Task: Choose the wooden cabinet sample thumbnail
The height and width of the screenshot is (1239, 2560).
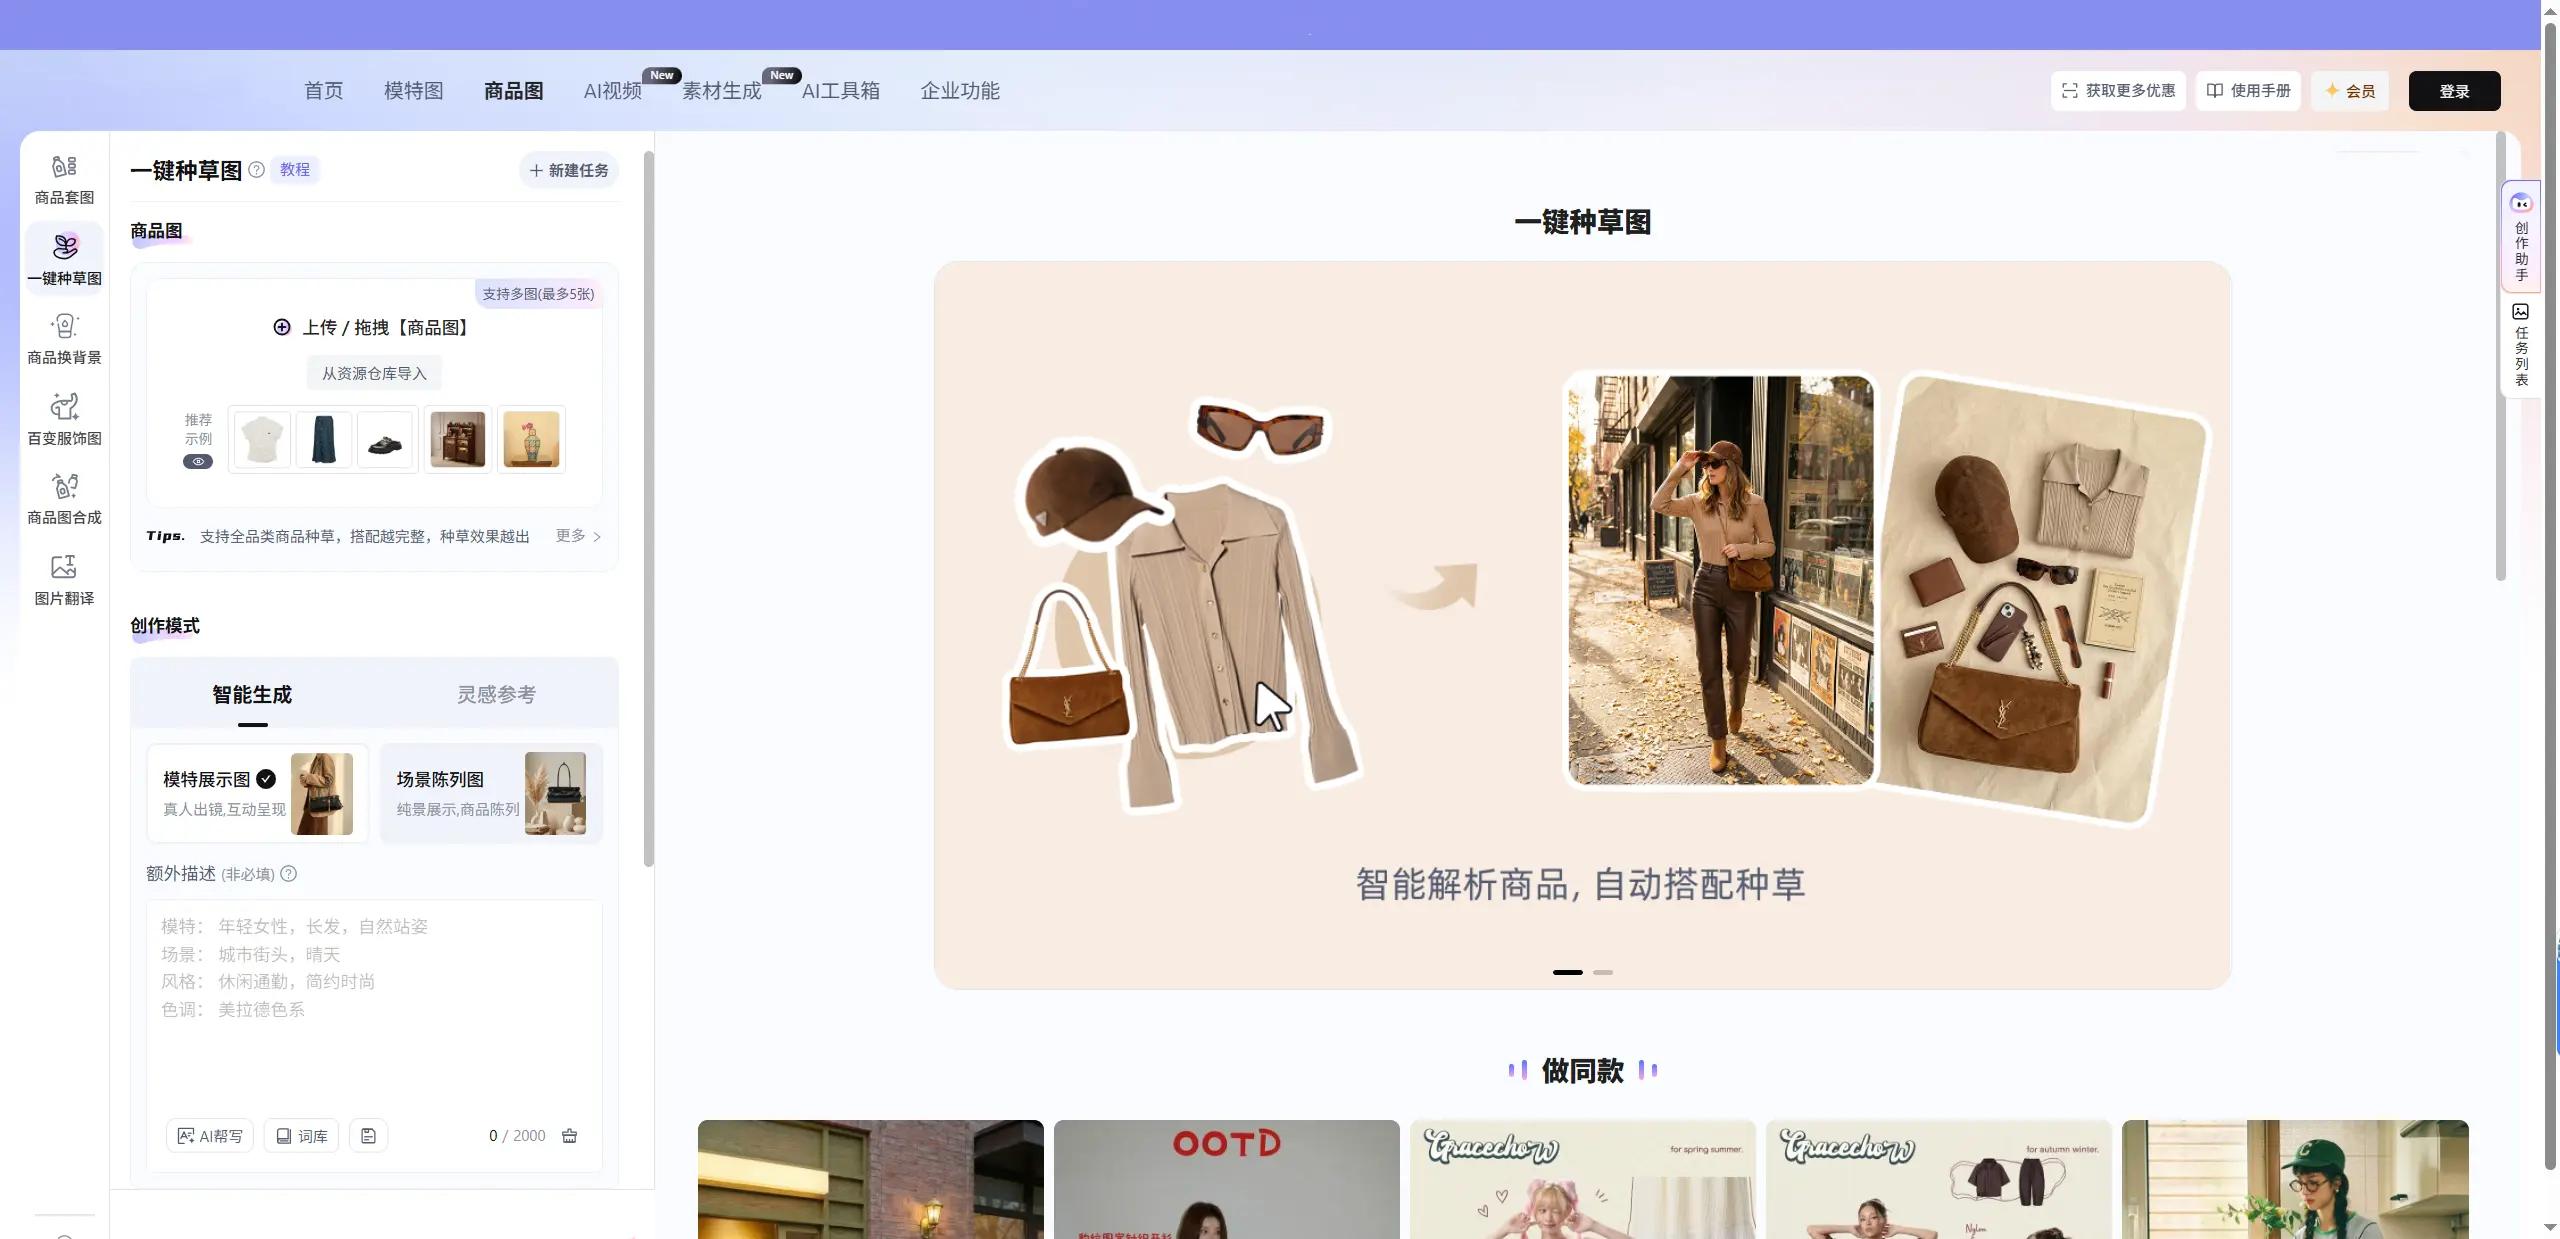Action: [458, 439]
